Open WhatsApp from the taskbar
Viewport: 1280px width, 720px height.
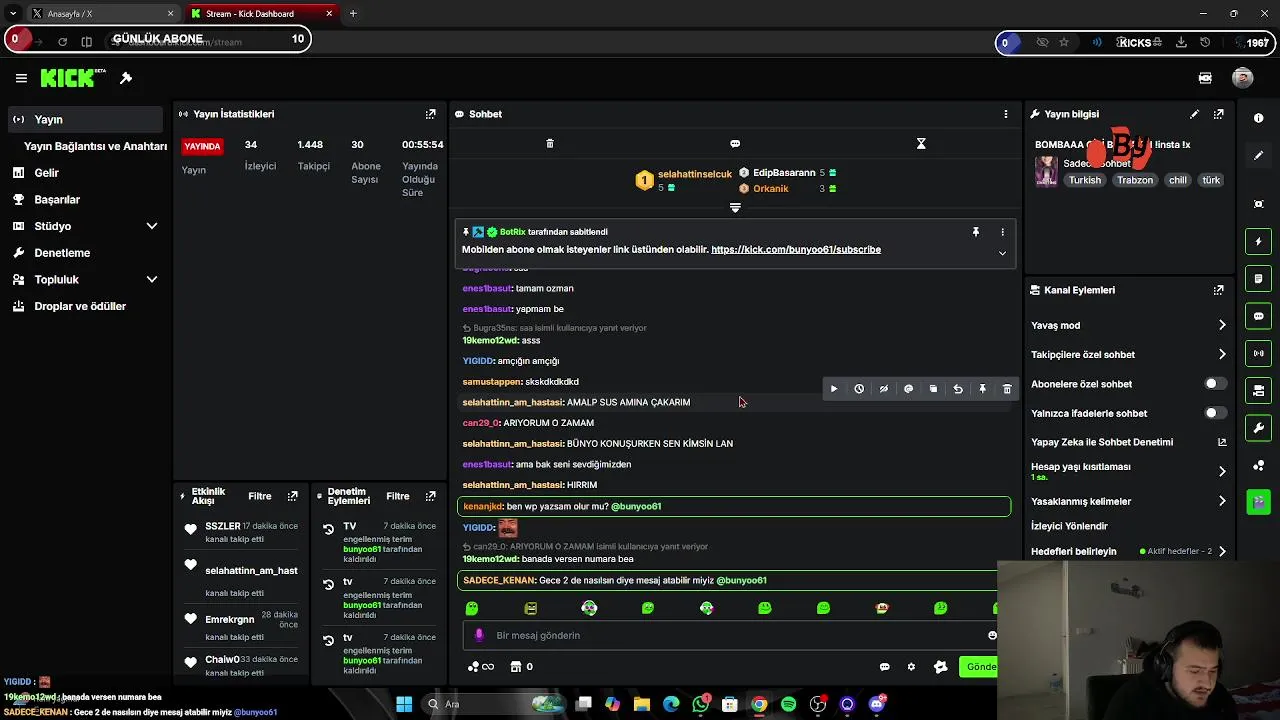coord(701,704)
